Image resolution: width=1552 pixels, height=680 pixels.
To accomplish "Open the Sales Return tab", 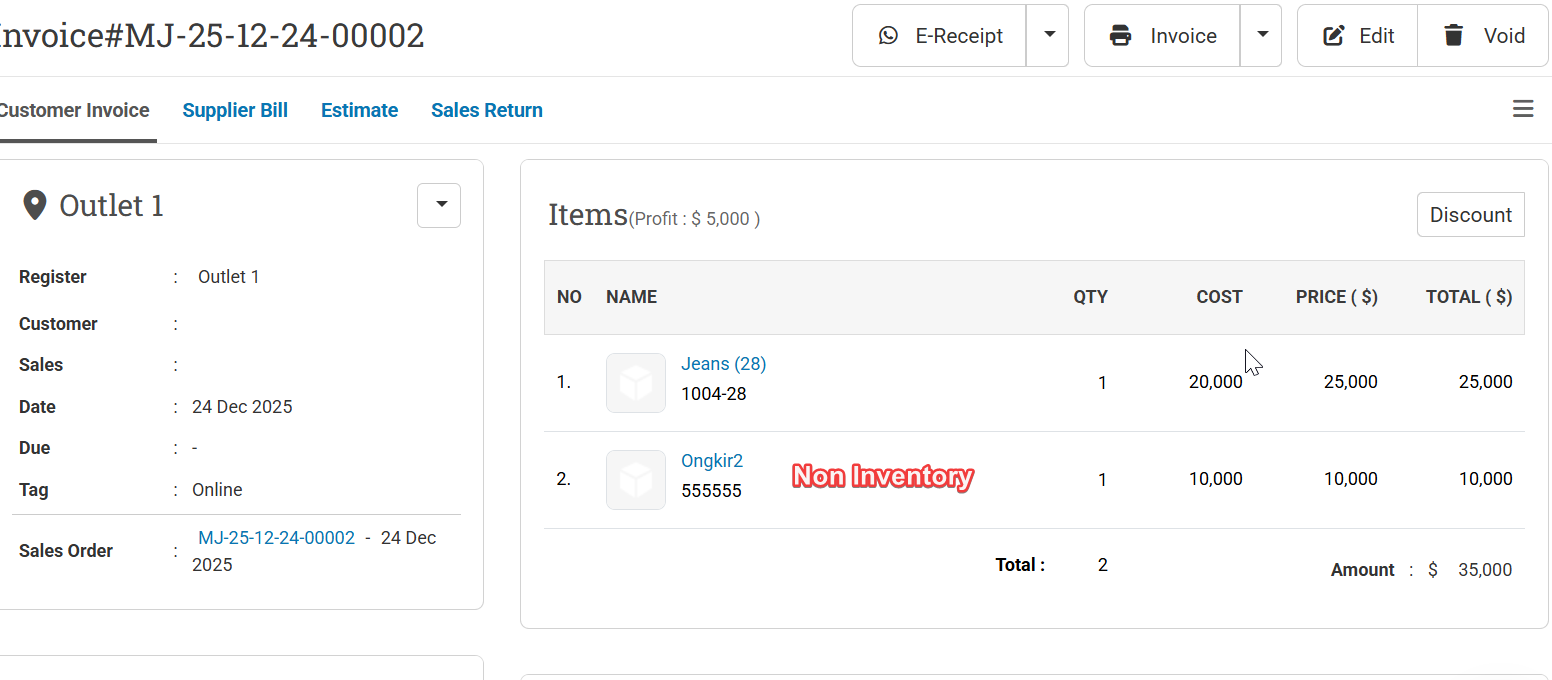I will (487, 110).
